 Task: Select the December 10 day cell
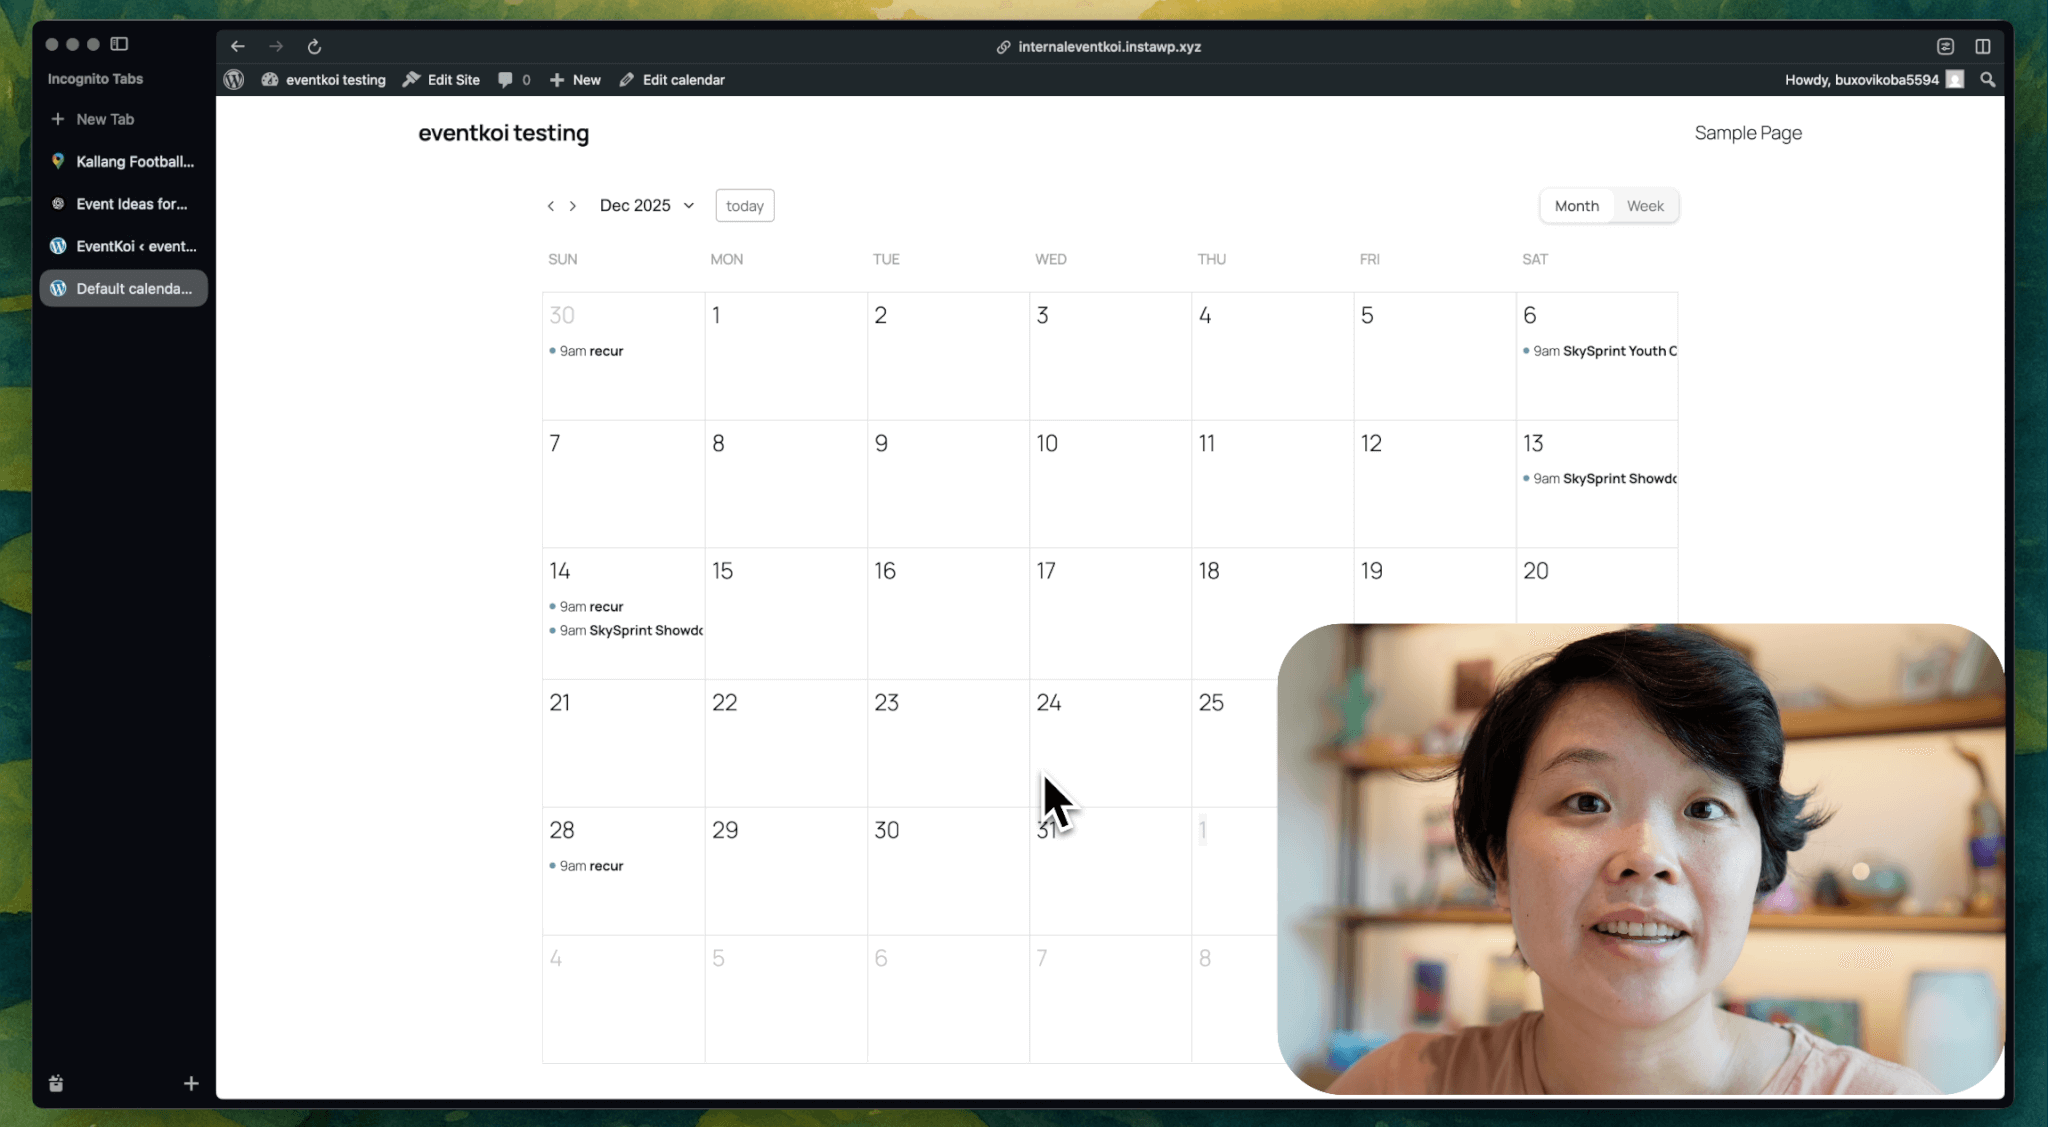pos(1110,484)
